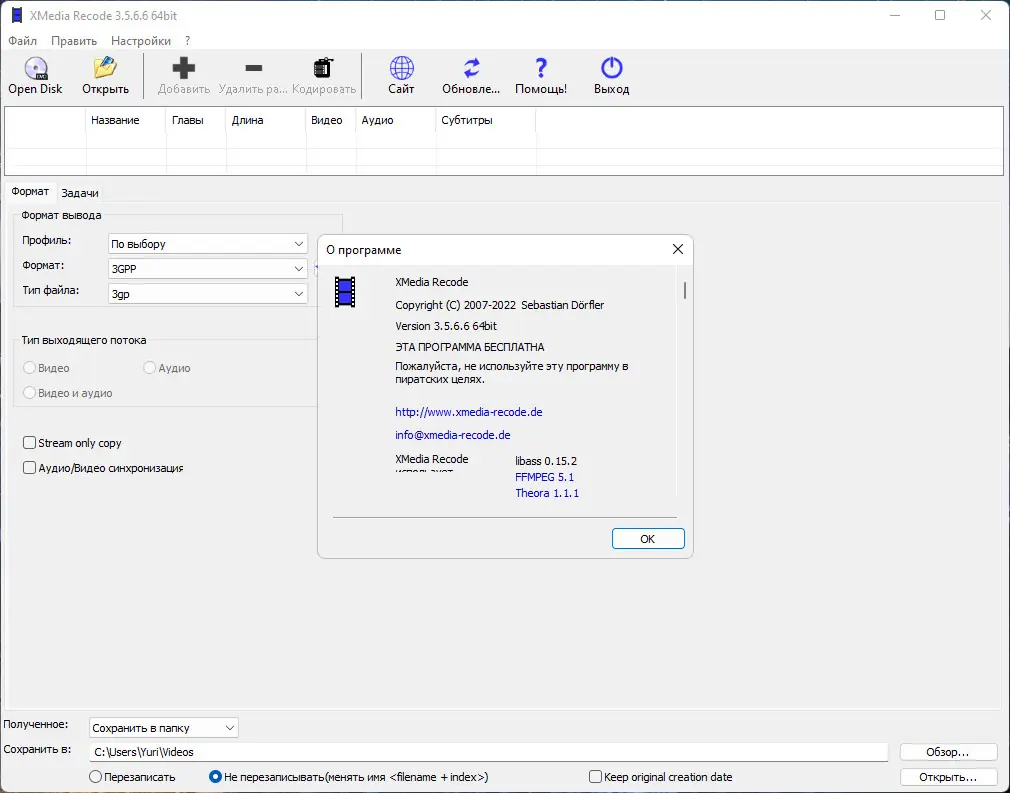Select the Перезаписывать radio button
The width and height of the screenshot is (1010, 793).
[x=95, y=776]
